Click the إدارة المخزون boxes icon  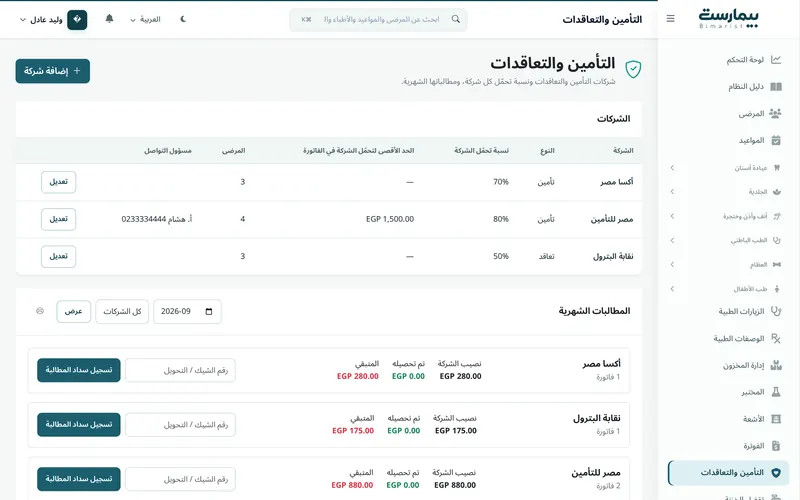click(x=776, y=365)
